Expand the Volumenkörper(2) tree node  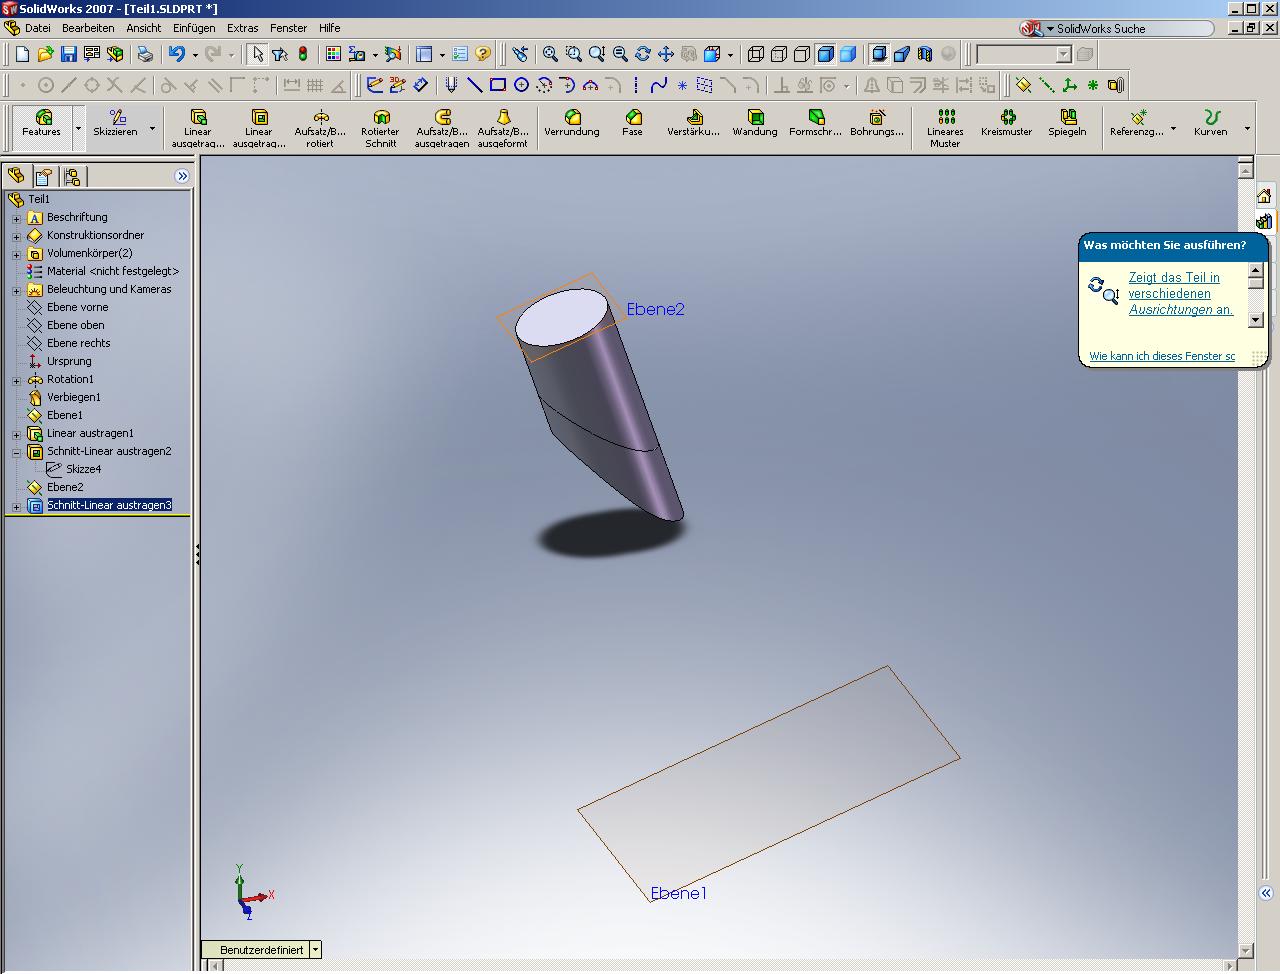click(16, 254)
